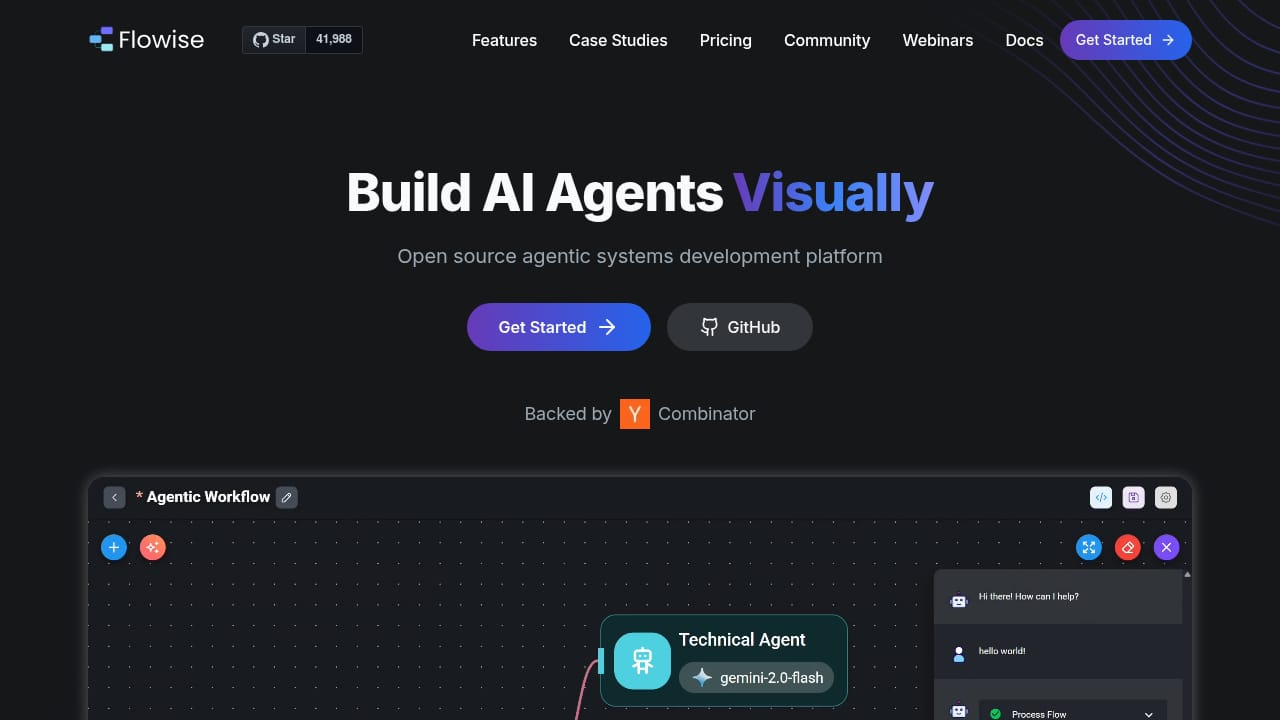
Task: Click the Technical Agent node input handle
Action: [601, 660]
